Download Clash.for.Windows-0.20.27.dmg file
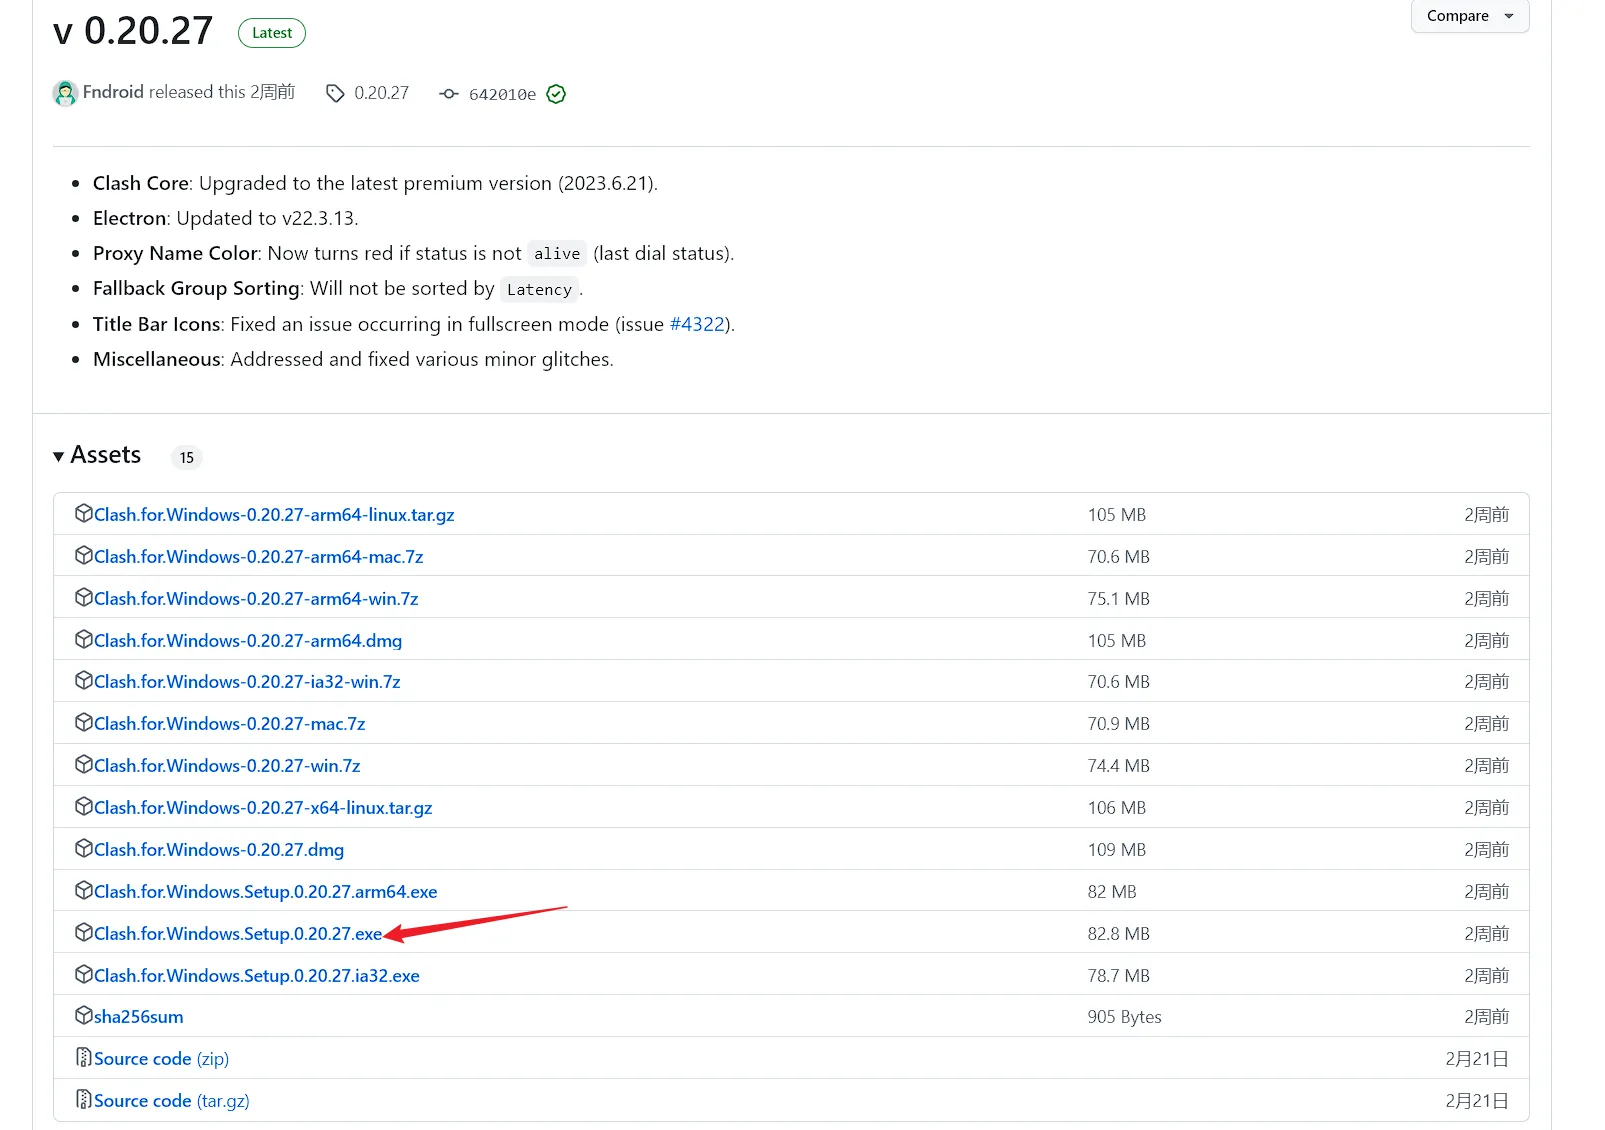The height and width of the screenshot is (1130, 1605). click(218, 850)
